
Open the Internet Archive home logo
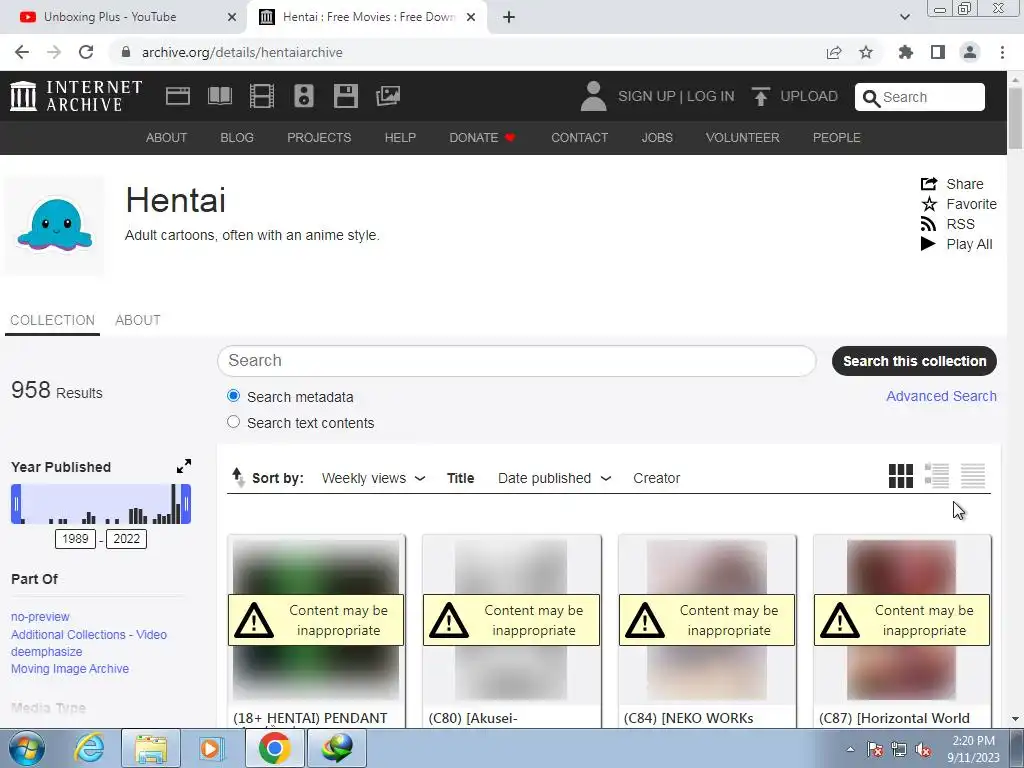point(76,96)
